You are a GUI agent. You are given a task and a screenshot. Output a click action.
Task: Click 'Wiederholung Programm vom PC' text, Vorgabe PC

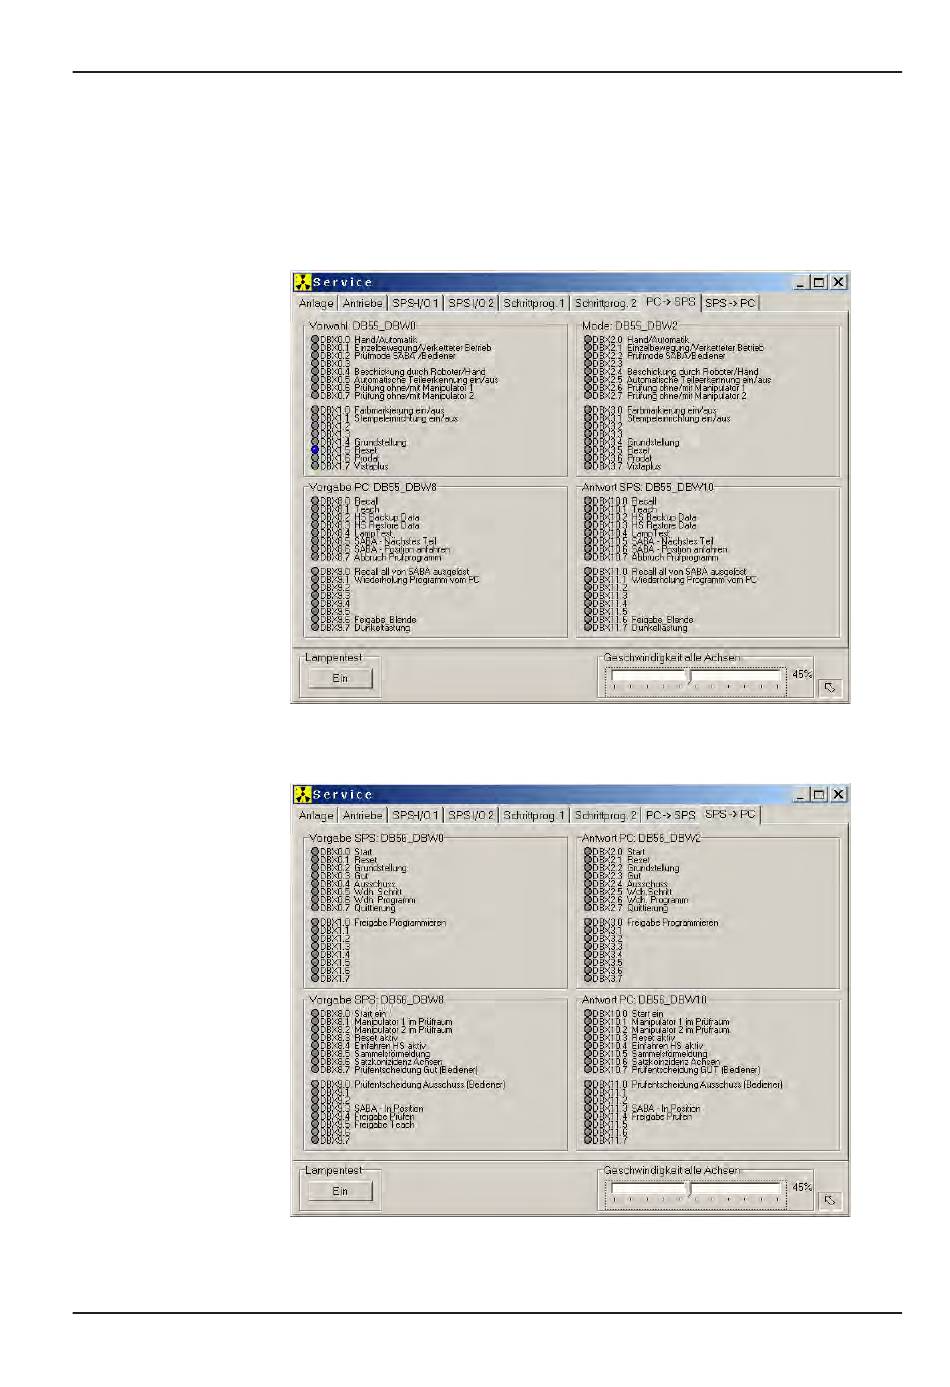tap(417, 580)
